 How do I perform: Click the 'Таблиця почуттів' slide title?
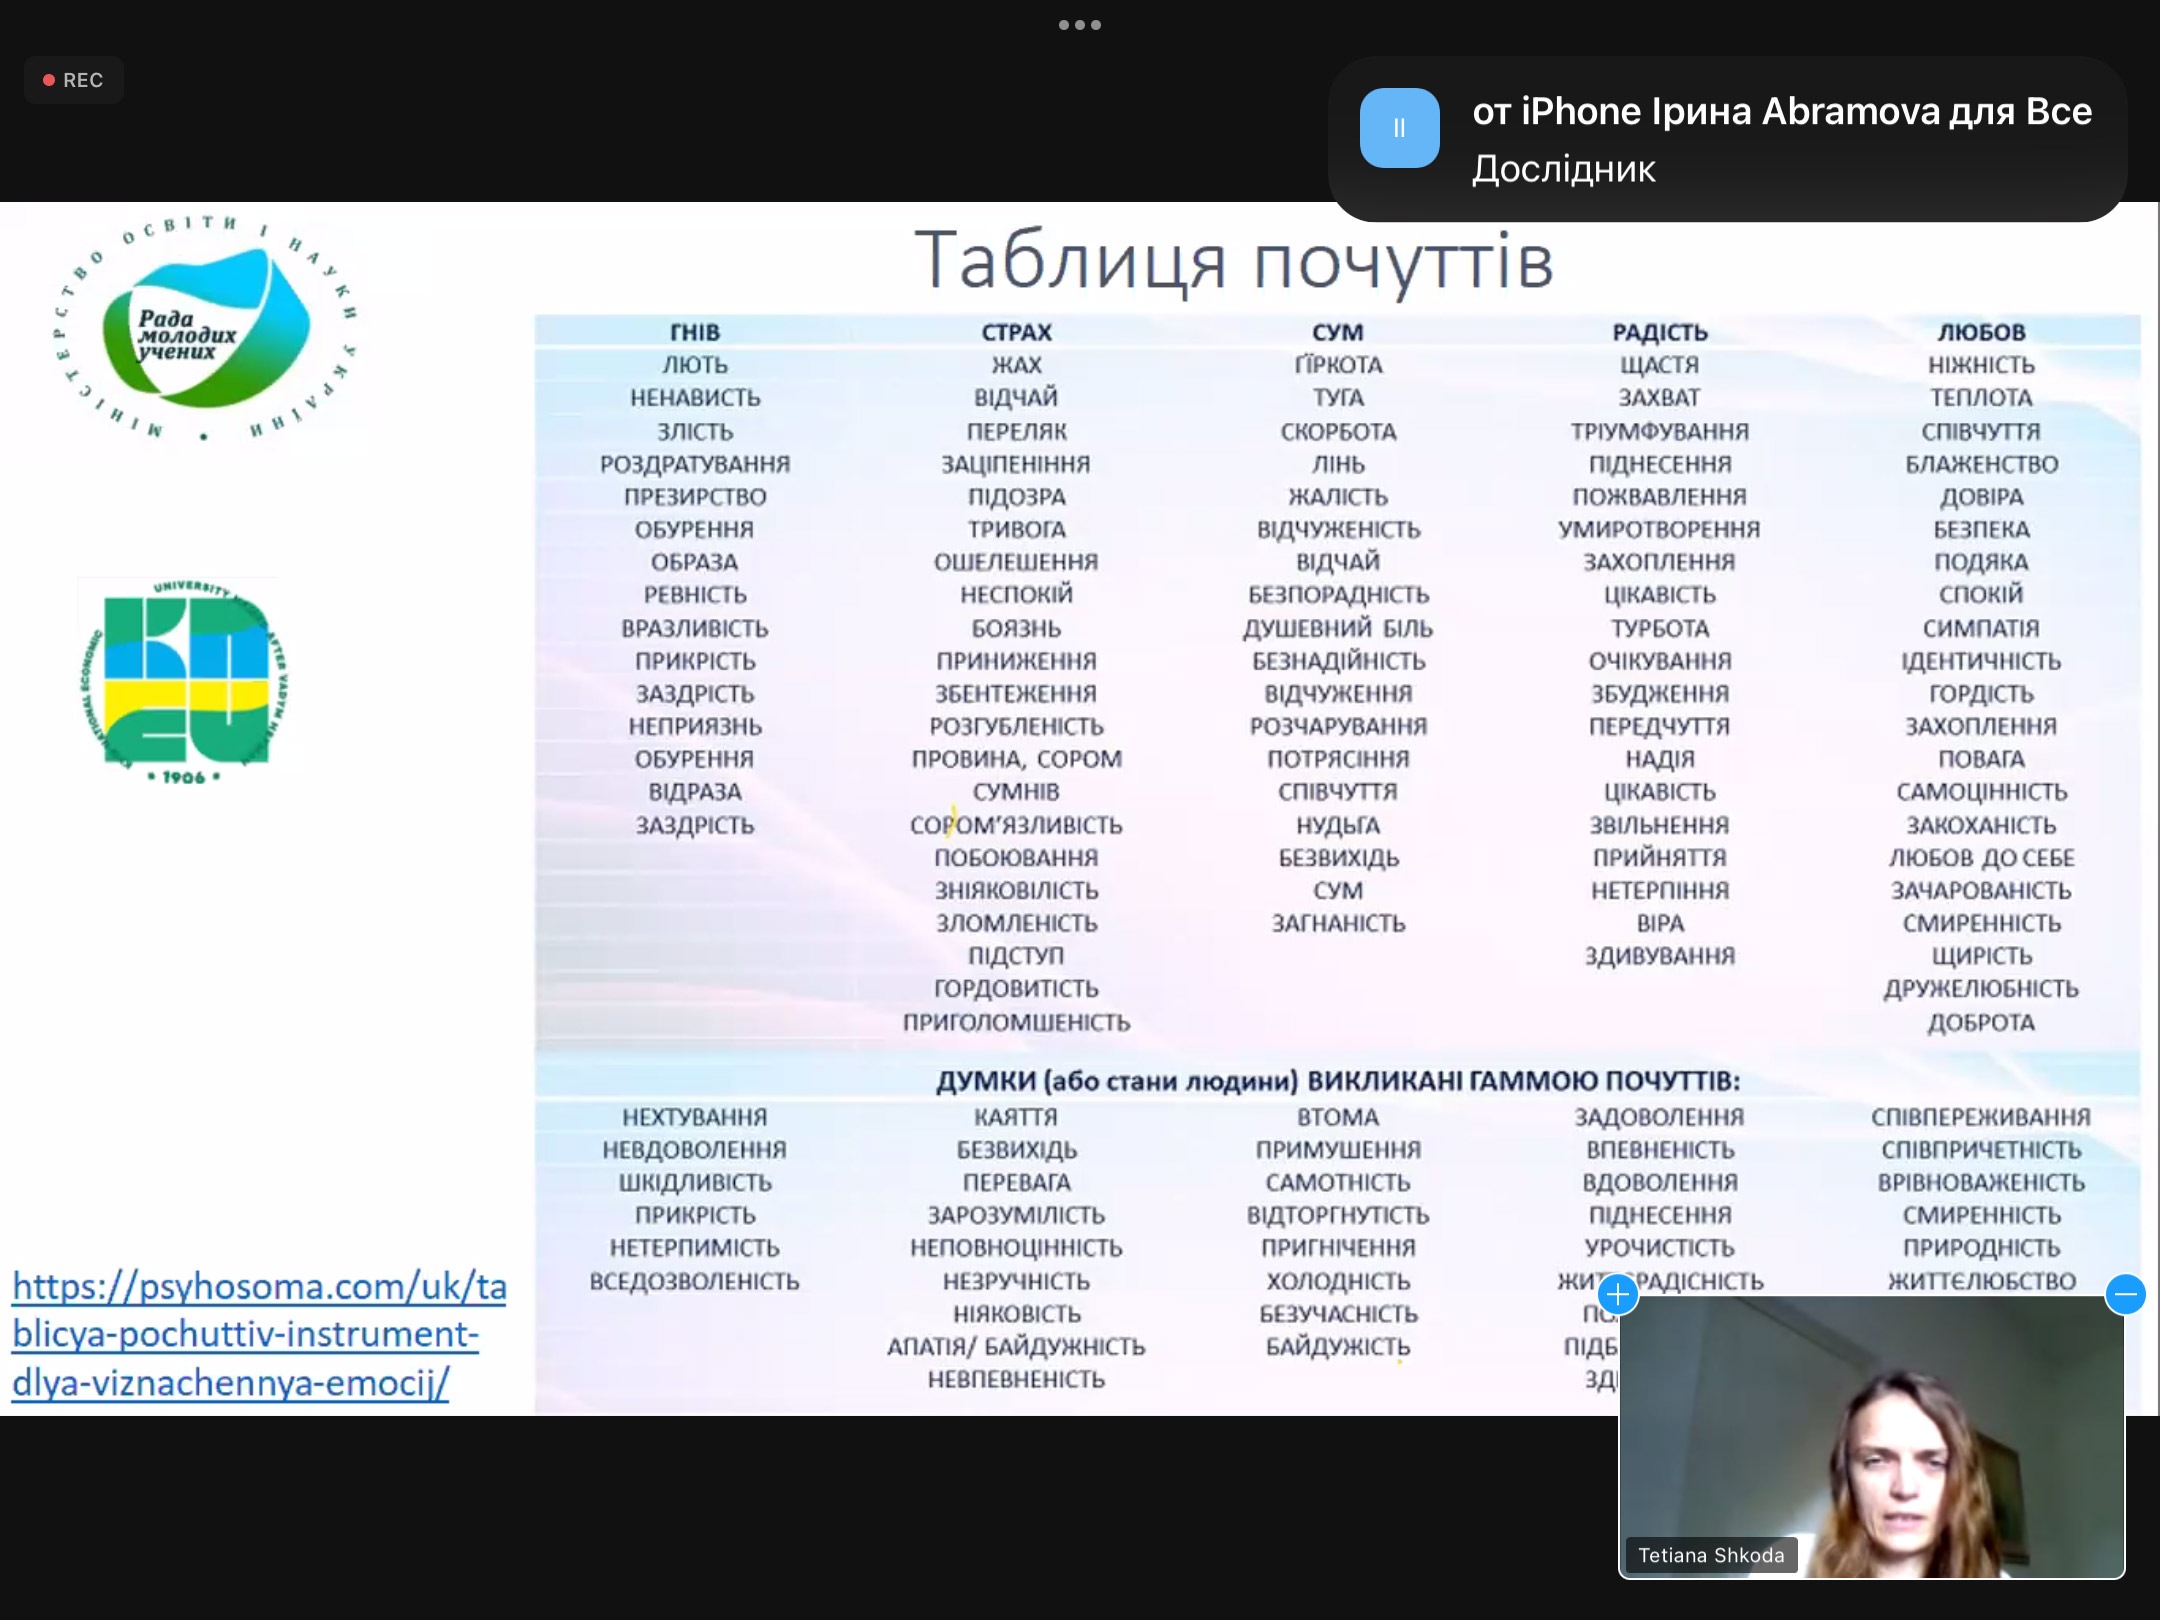pyautogui.click(x=1233, y=260)
